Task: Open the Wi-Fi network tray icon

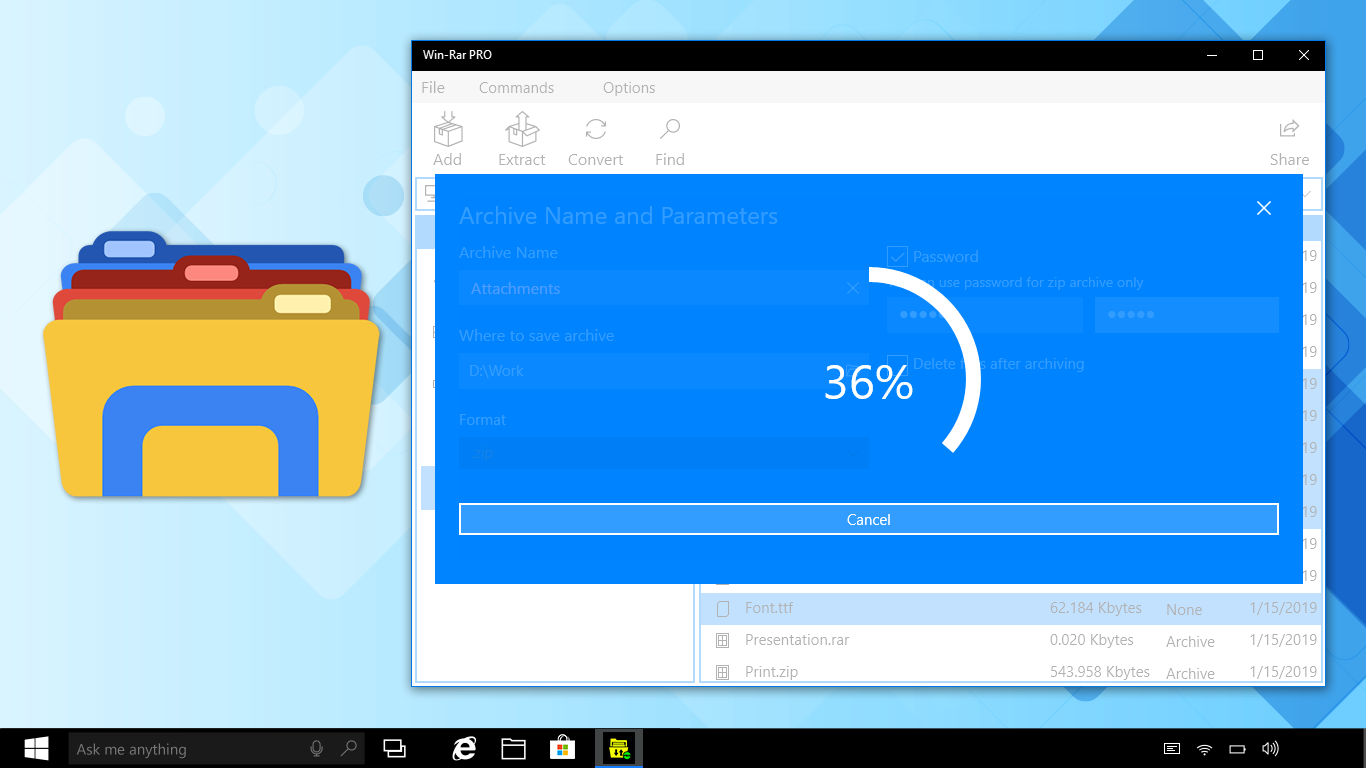Action: 1205,748
